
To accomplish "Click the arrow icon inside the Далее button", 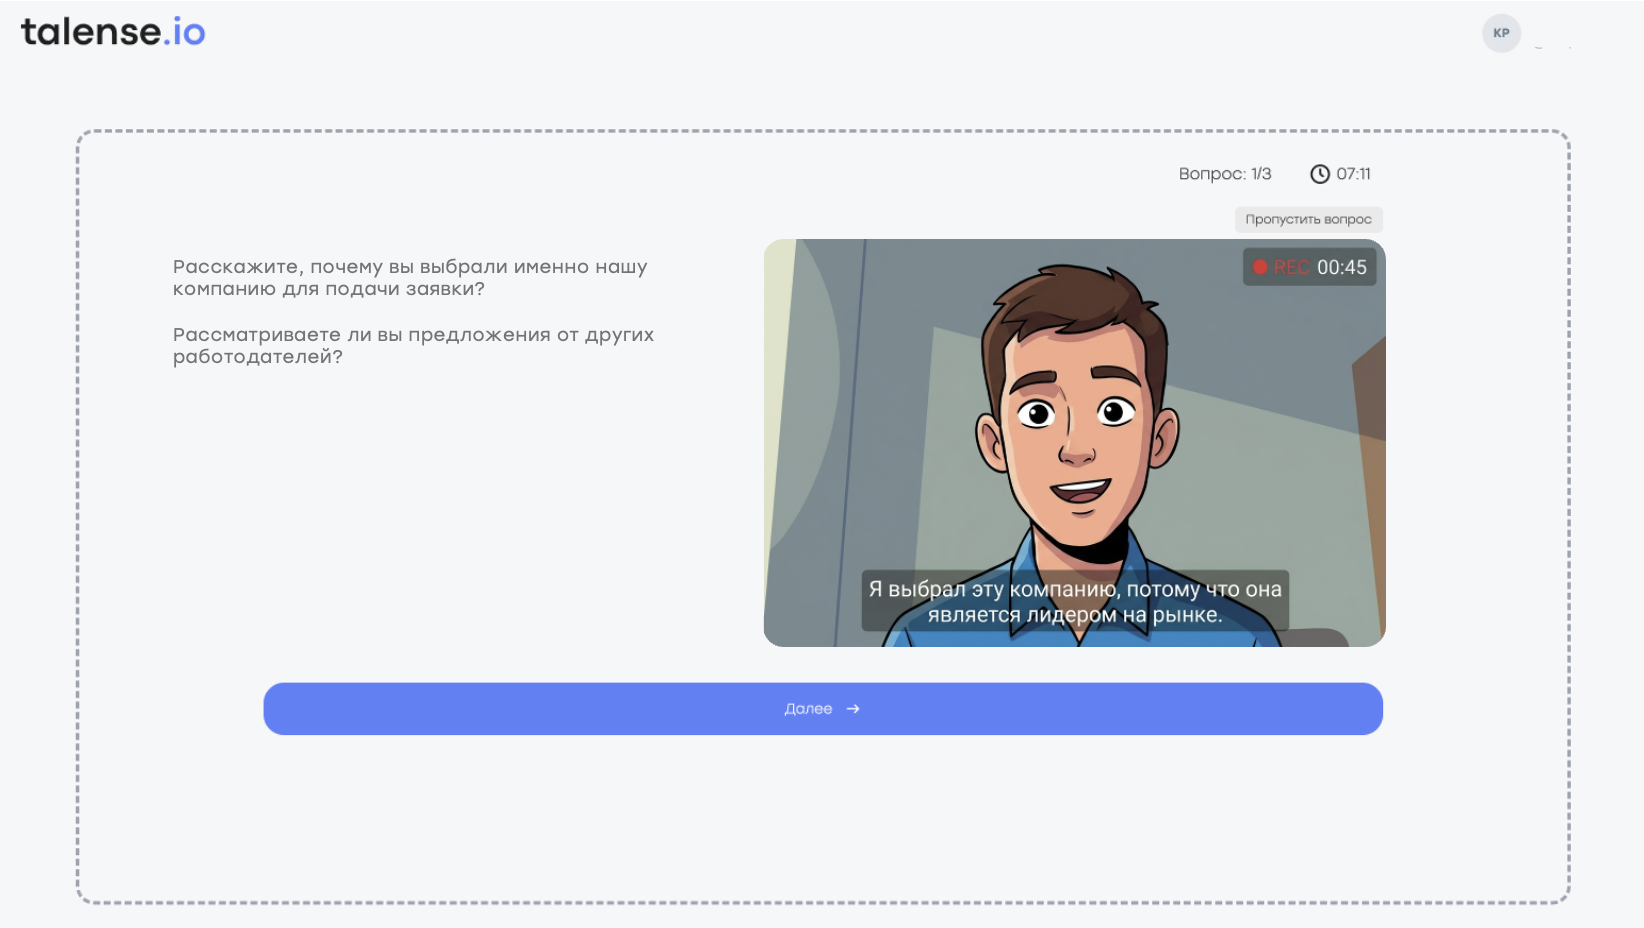I will [x=853, y=709].
